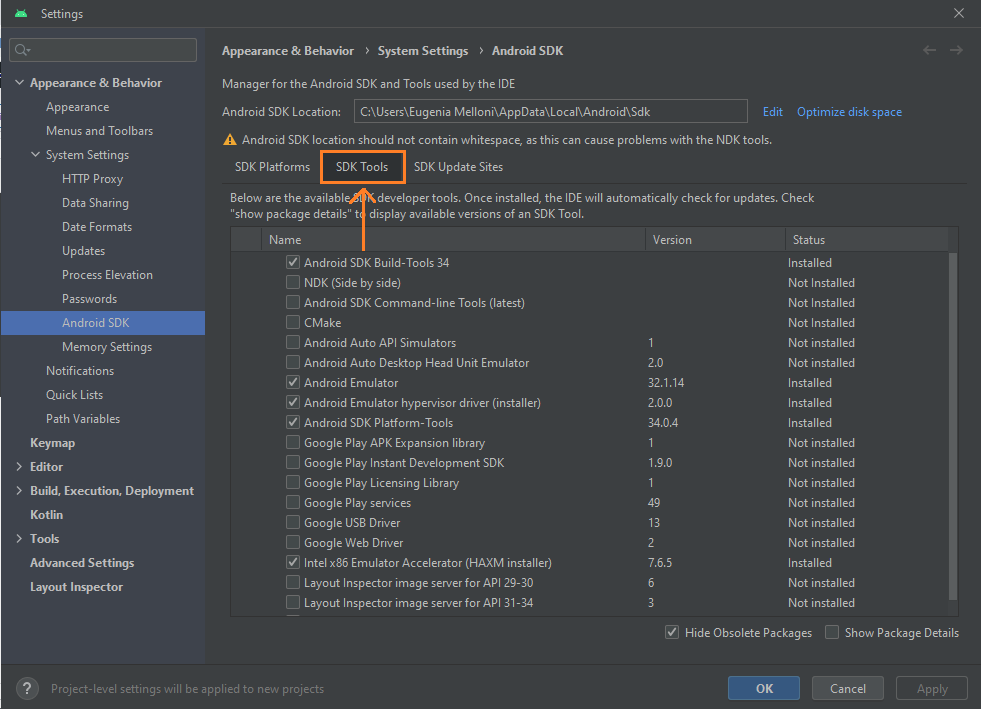
Task: Expand the Editor section
Action: pos(19,467)
